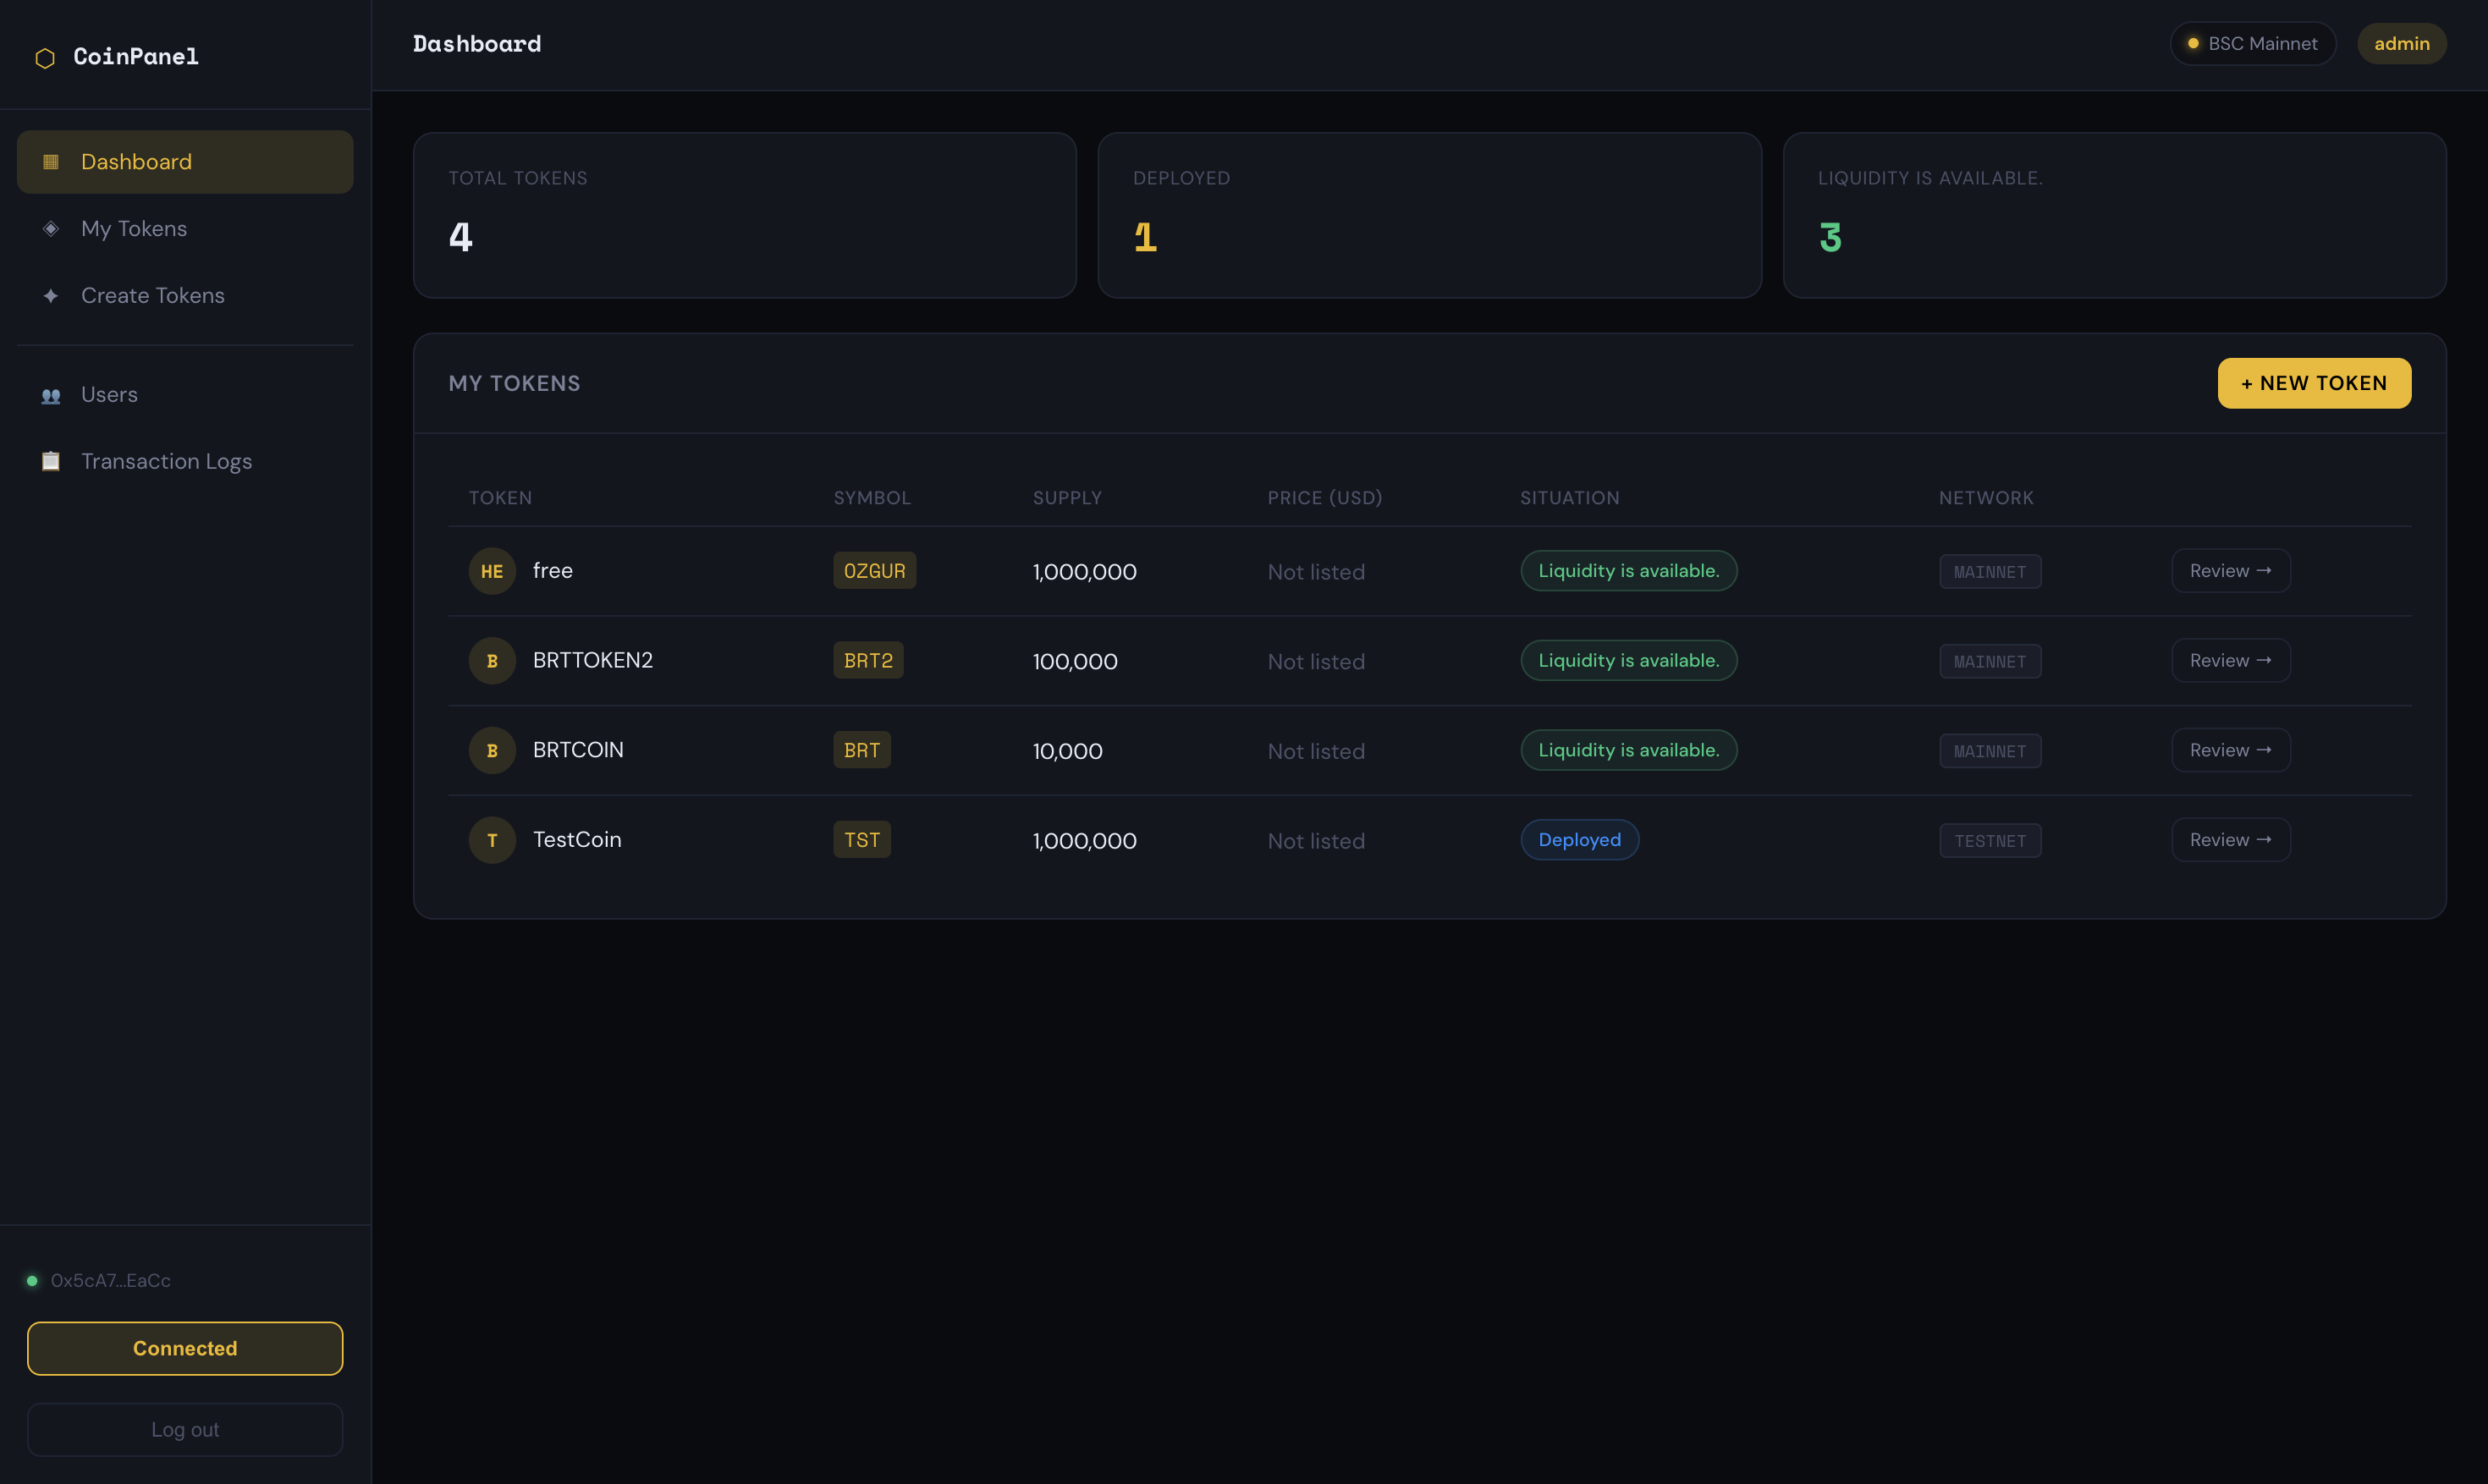
Task: Open the admin account menu
Action: pos(2402,43)
